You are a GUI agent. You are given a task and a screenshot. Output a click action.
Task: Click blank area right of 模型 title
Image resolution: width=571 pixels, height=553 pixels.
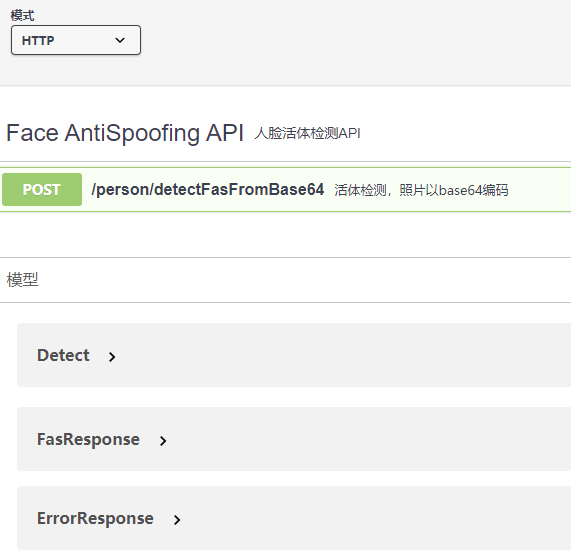pyautogui.click(x=302, y=280)
